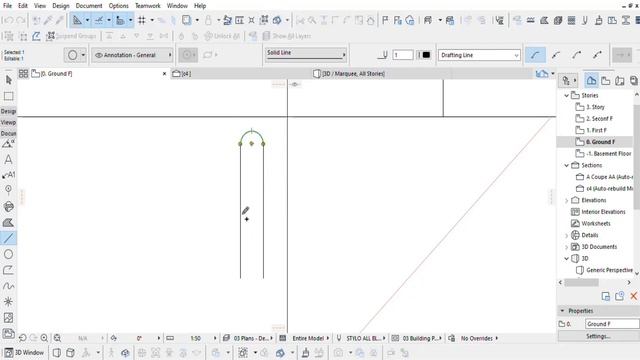640x360 pixels.
Task: Open the Annotation - General layer dropdown
Action: click(133, 55)
